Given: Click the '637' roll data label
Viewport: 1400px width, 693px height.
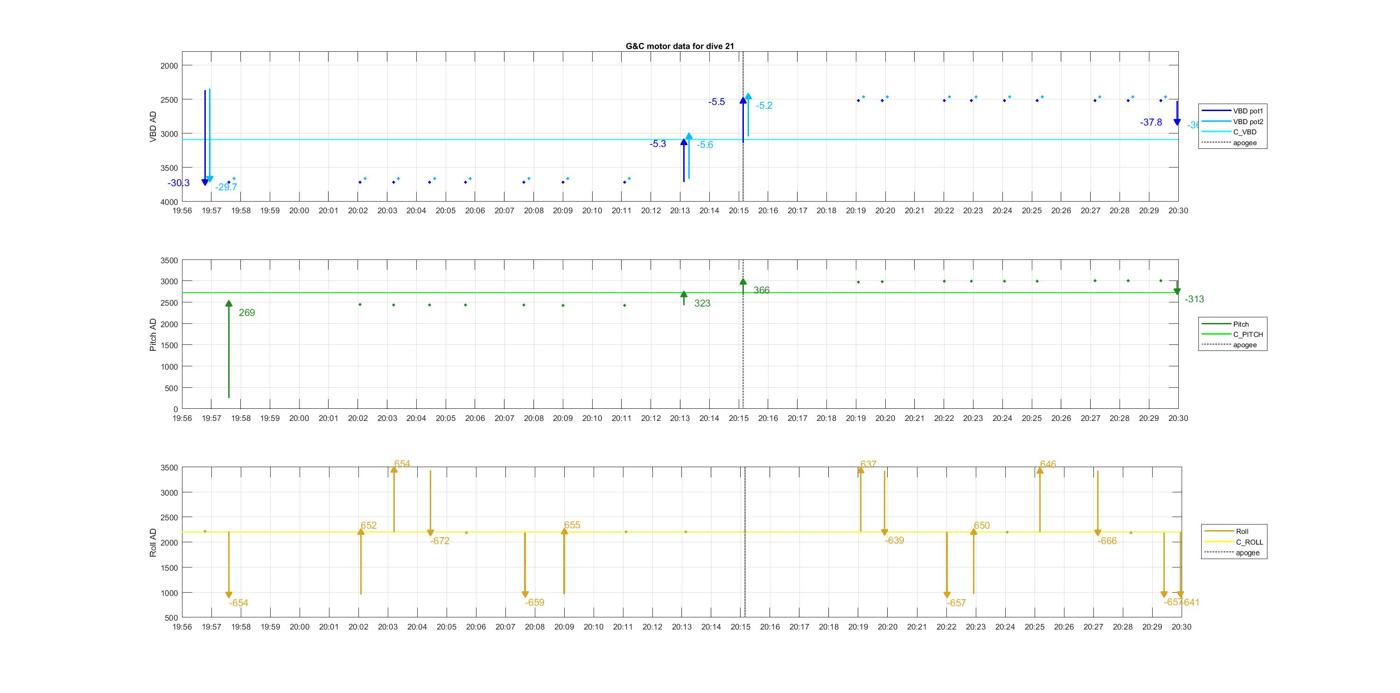Looking at the screenshot, I should tap(868, 464).
